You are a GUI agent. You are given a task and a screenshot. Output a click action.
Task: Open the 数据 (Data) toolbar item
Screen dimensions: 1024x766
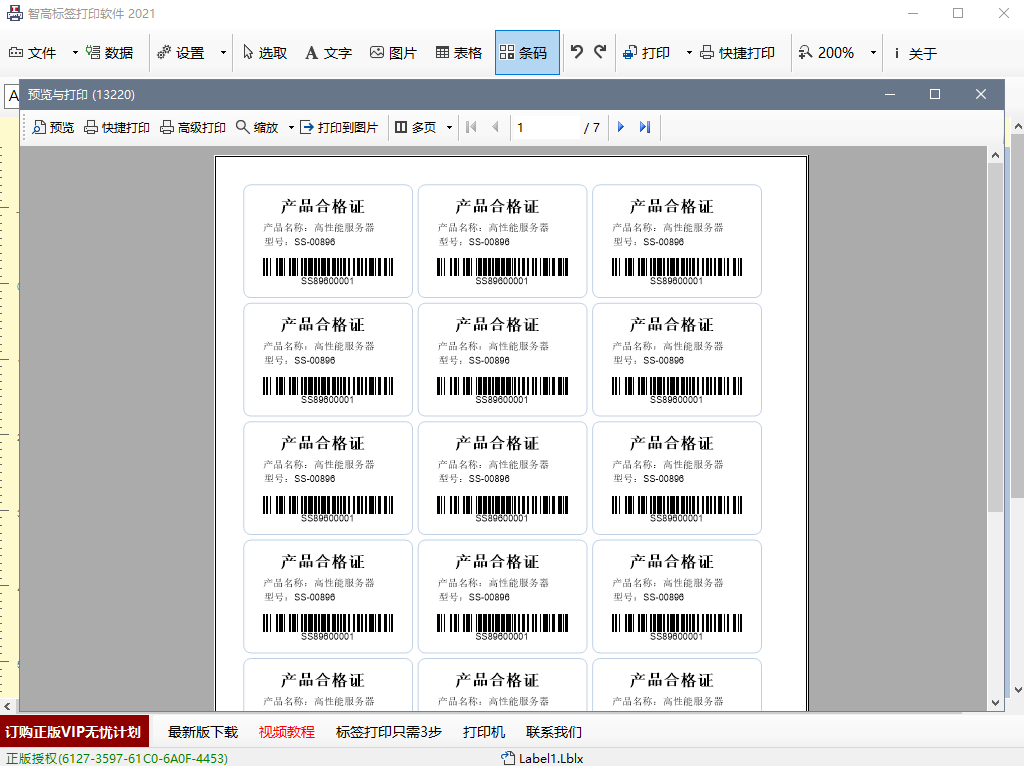coord(110,53)
